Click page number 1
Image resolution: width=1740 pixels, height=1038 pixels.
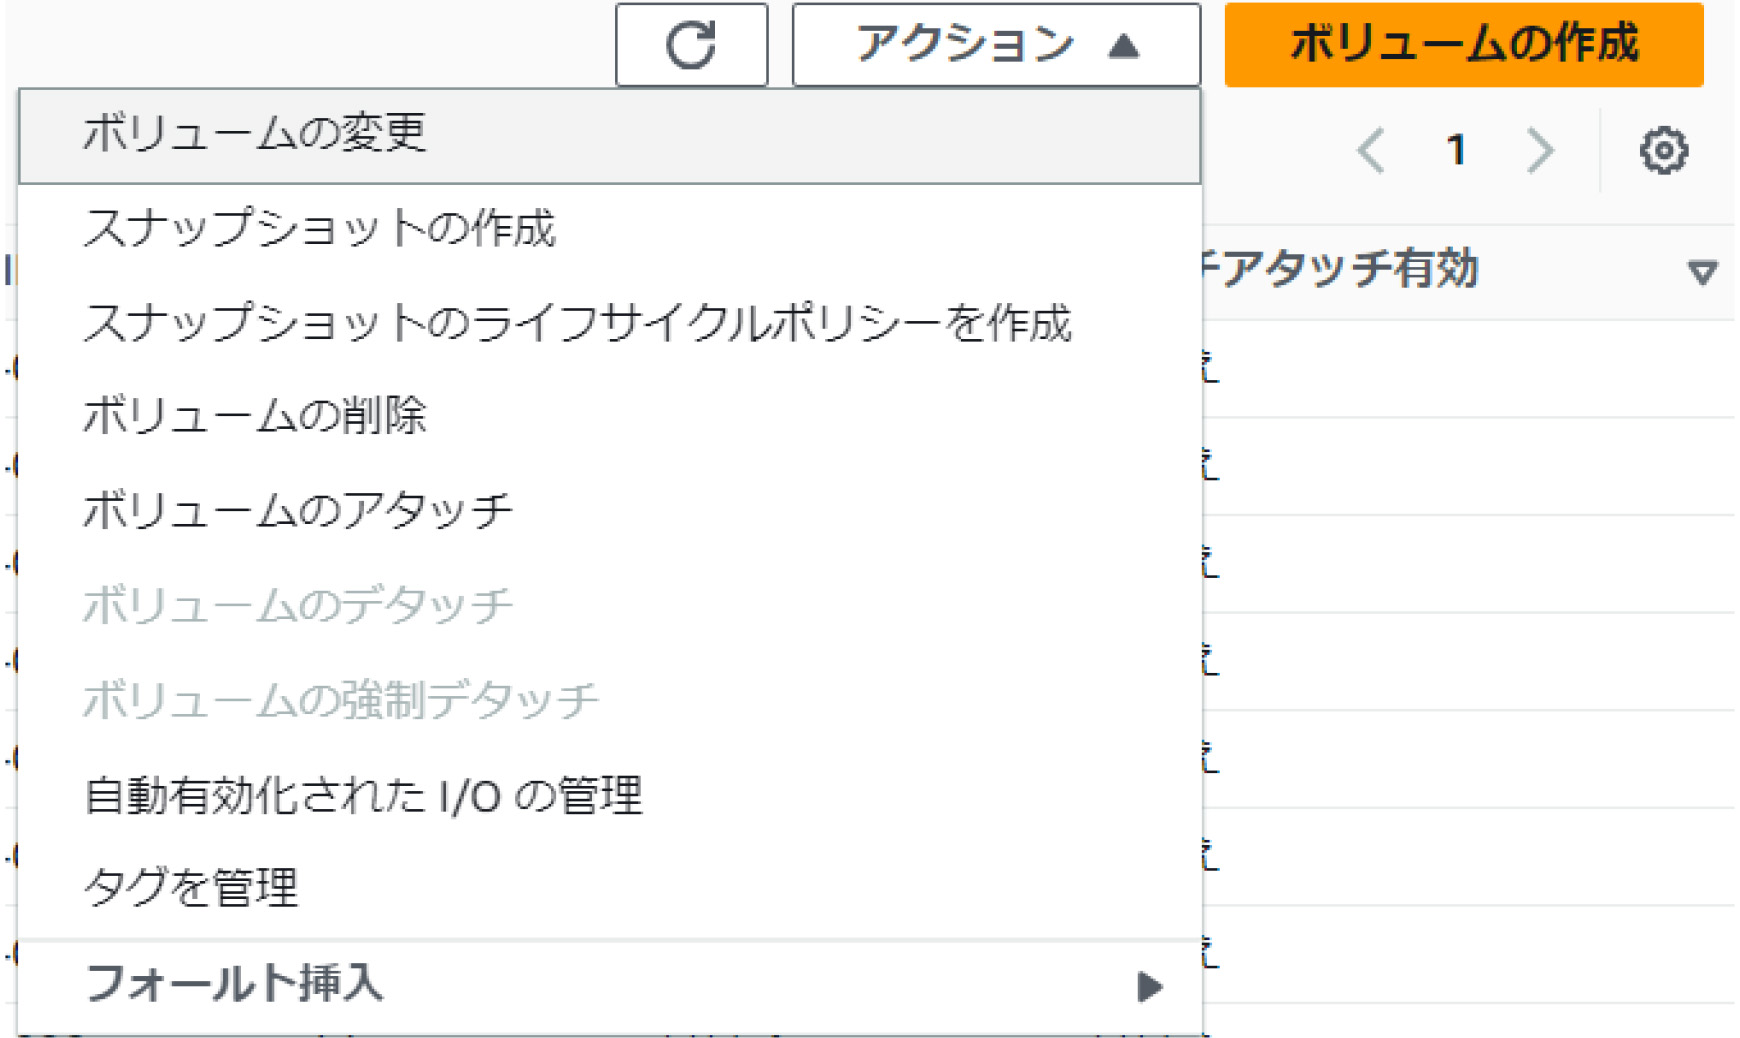point(1456,151)
